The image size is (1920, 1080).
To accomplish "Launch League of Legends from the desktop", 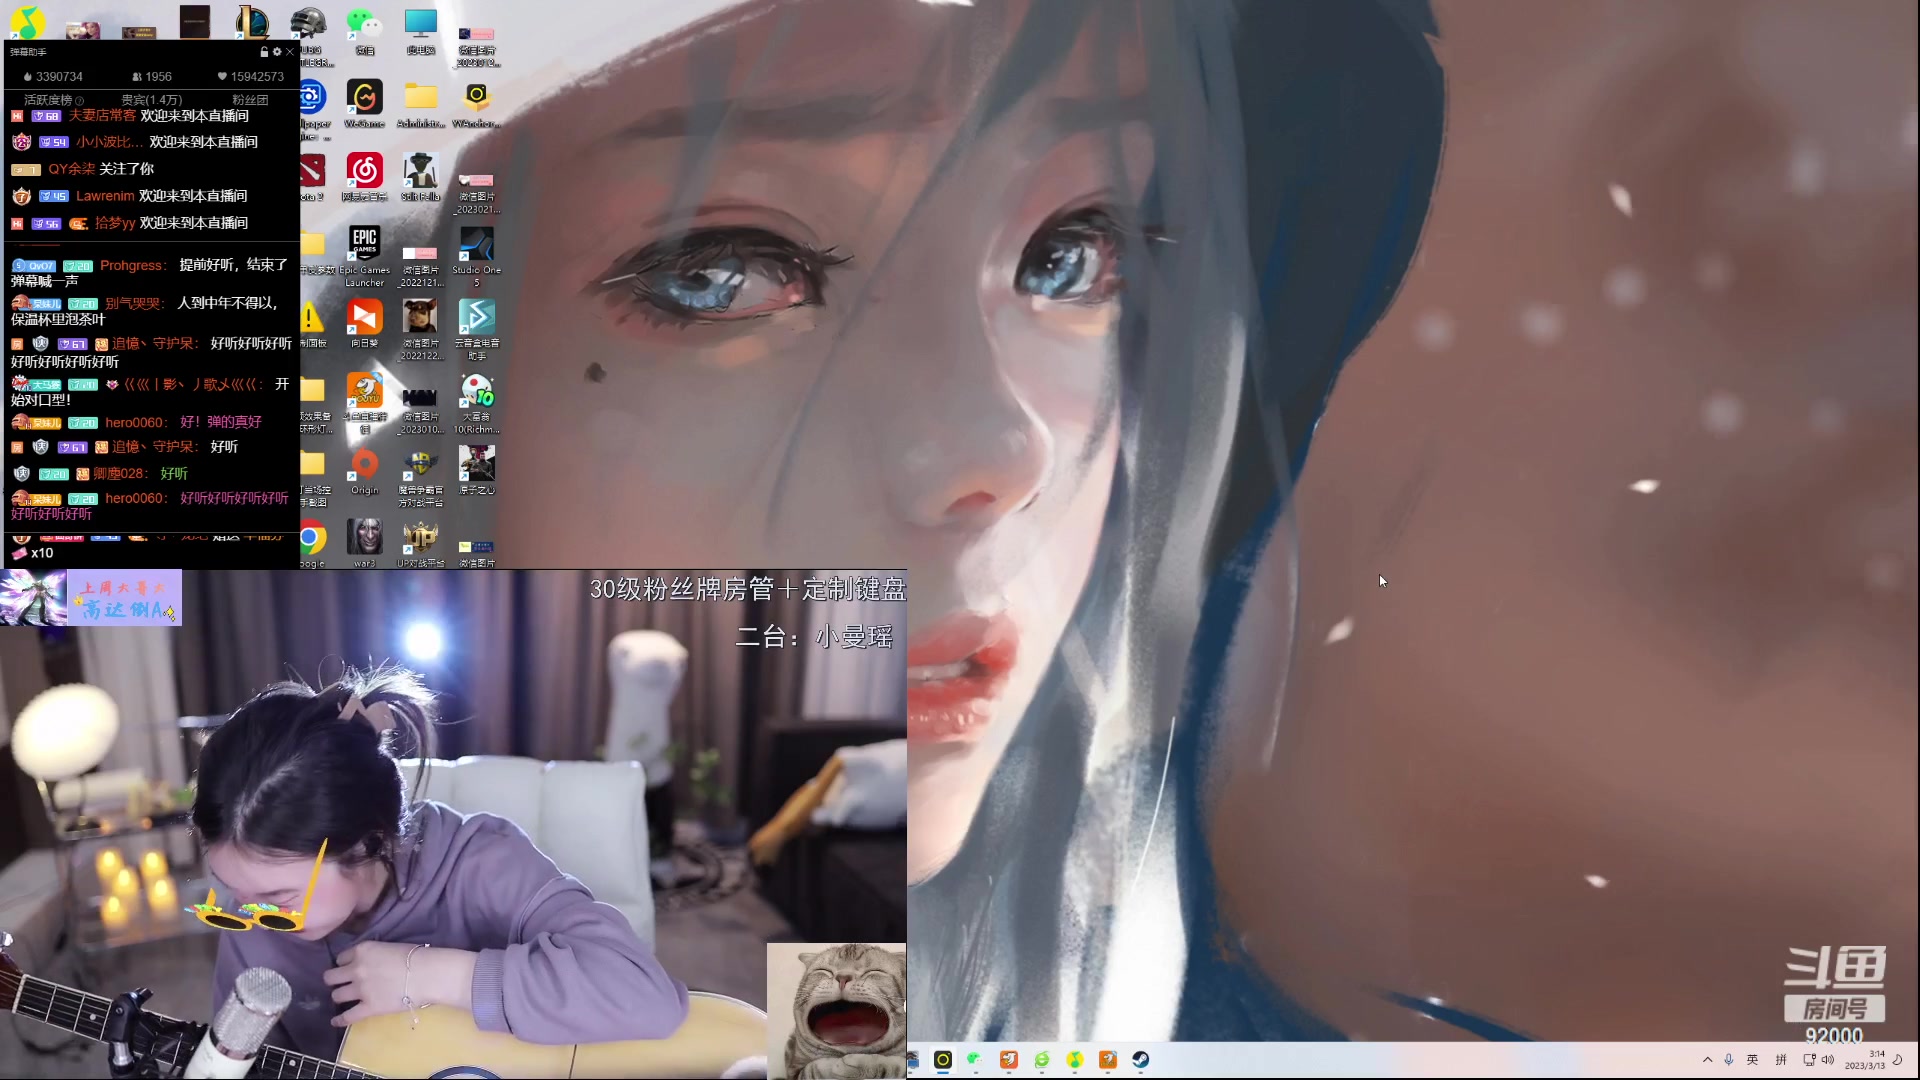I will pos(252,20).
